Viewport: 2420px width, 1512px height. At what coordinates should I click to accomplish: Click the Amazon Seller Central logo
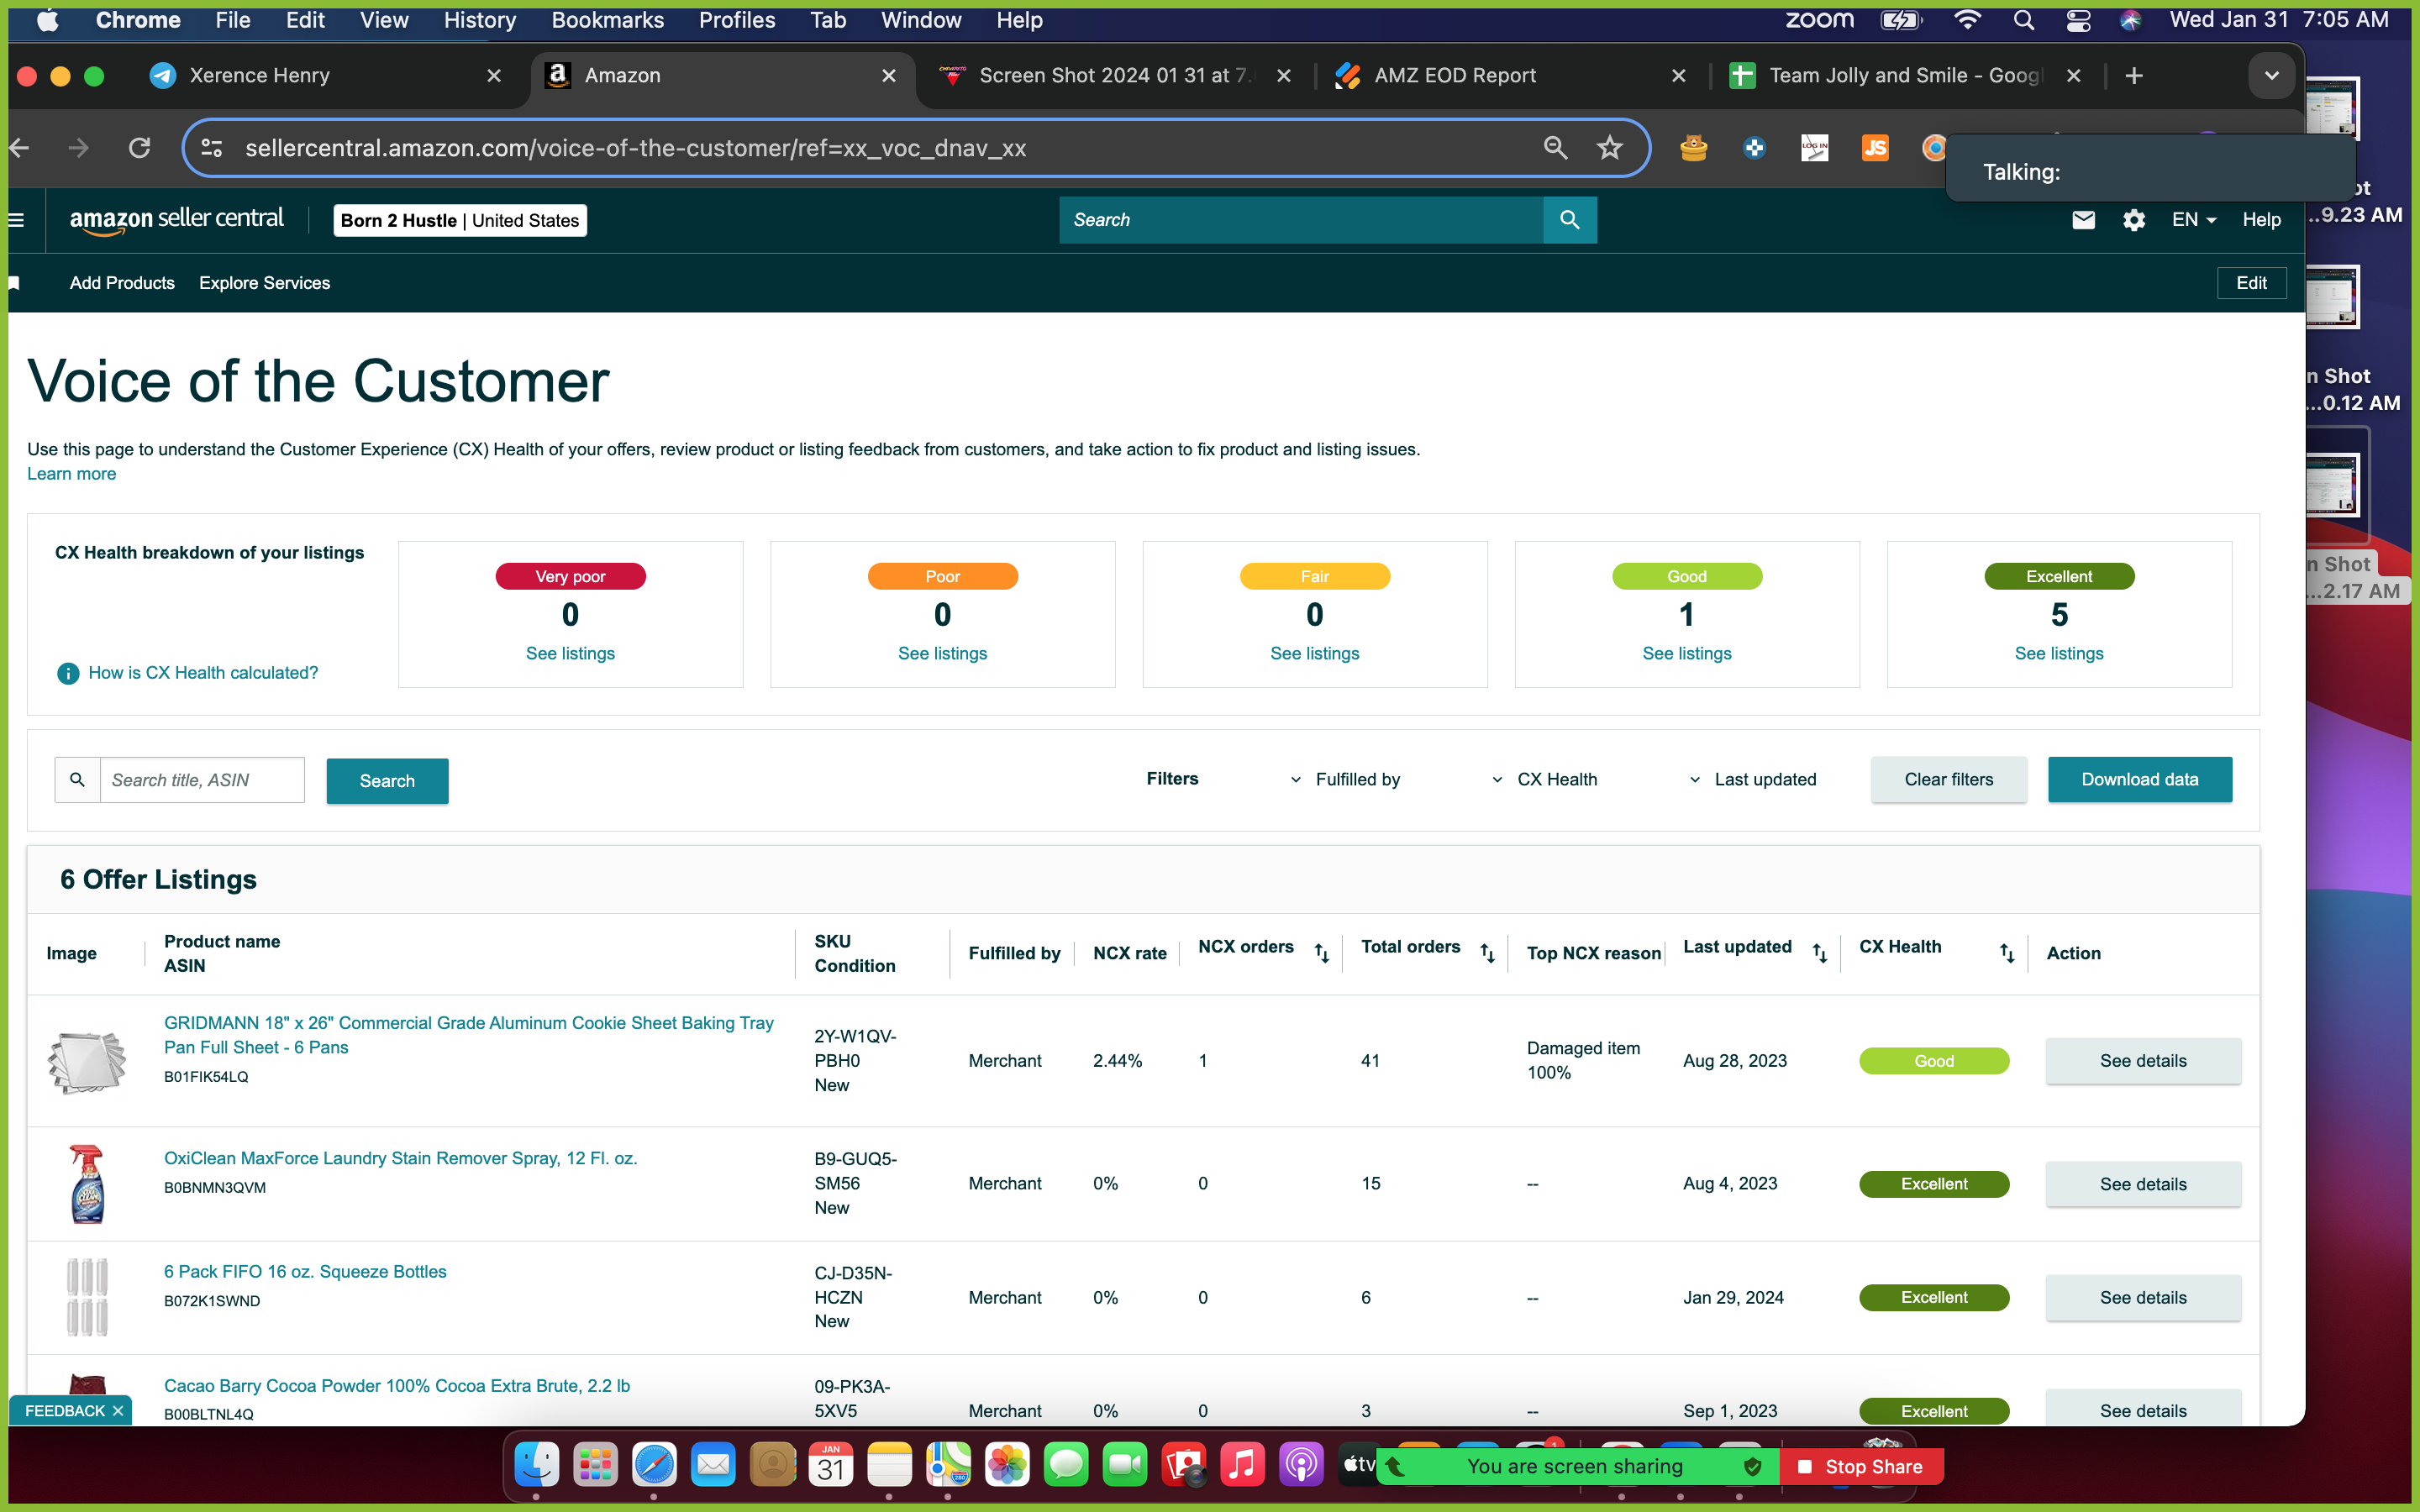click(177, 220)
